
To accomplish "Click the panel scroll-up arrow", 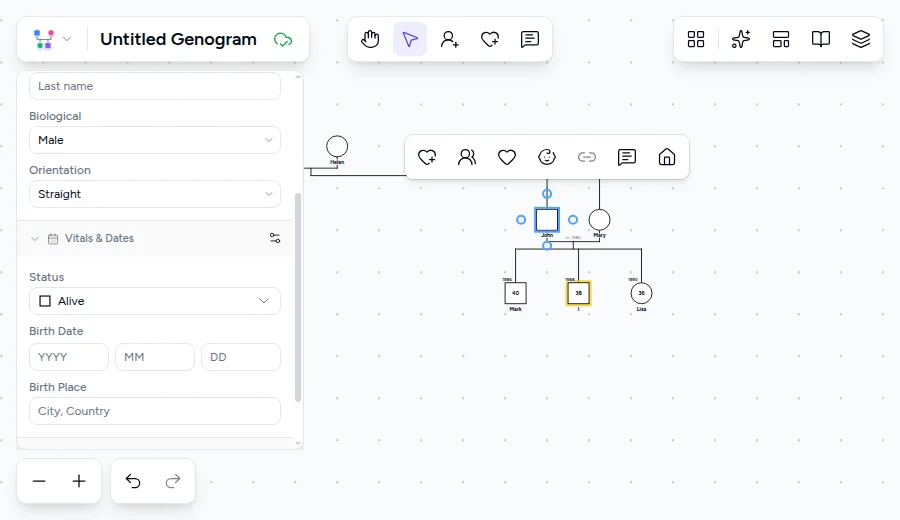I will pyautogui.click(x=298, y=77).
